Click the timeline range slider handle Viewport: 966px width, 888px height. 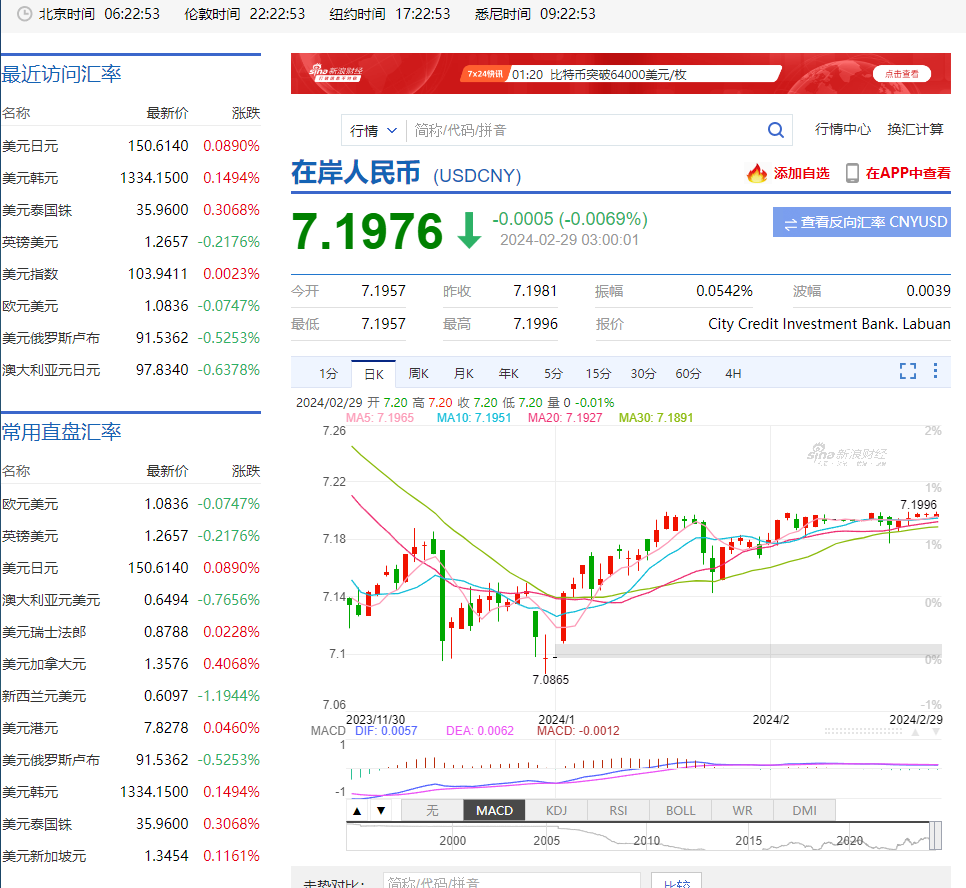click(x=935, y=836)
